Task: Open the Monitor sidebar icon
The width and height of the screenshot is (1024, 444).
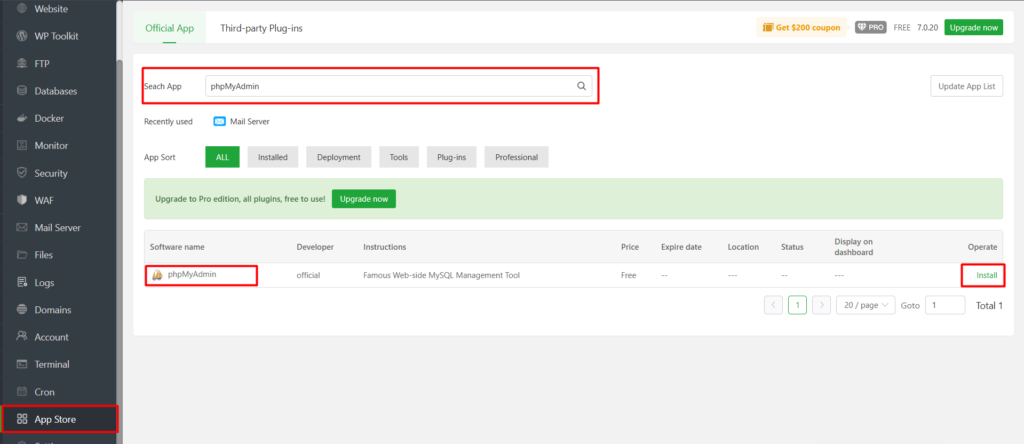Action: coord(22,146)
